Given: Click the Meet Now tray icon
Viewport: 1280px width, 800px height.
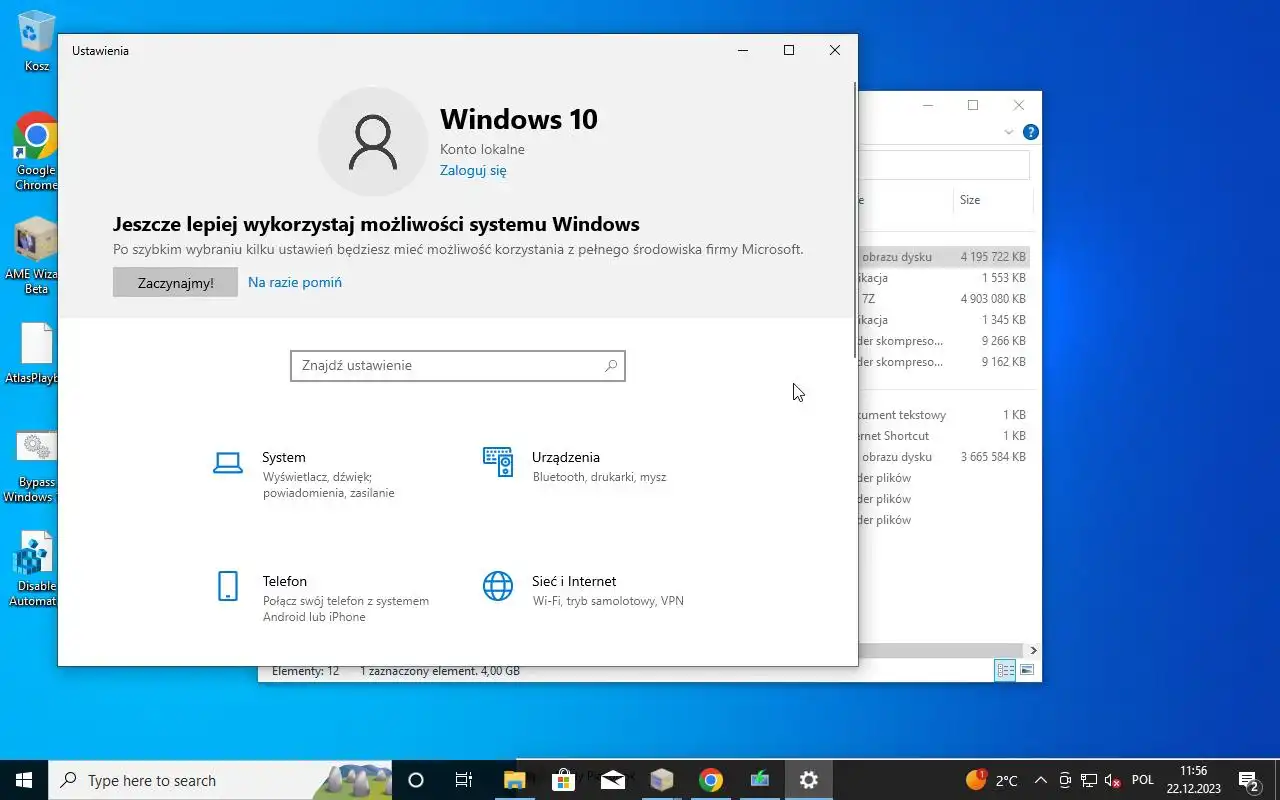Looking at the screenshot, I should 1066,780.
